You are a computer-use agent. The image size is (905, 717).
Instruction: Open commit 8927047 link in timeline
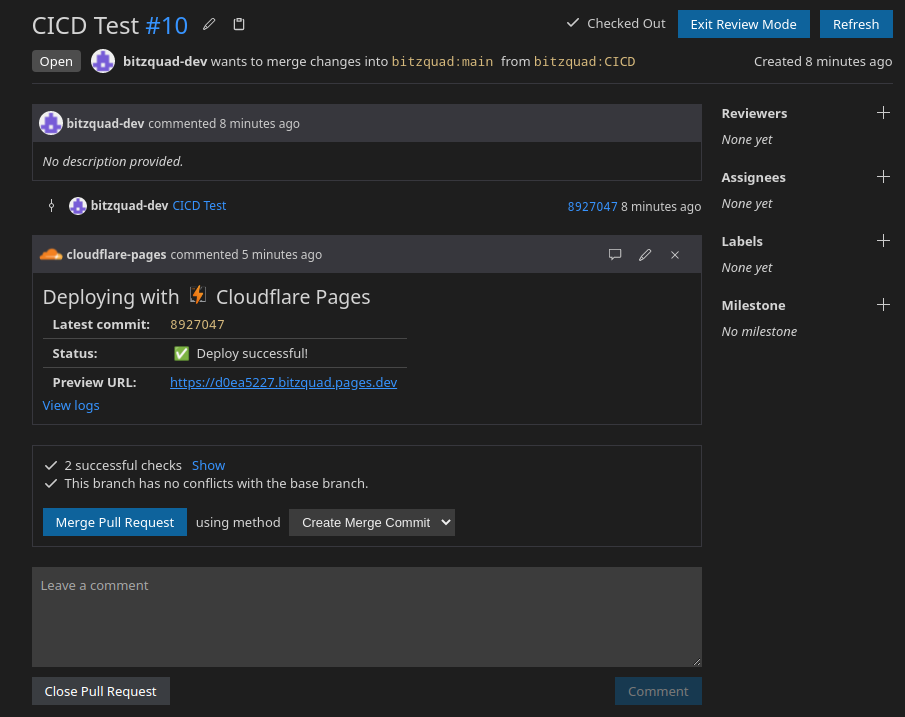(x=592, y=207)
